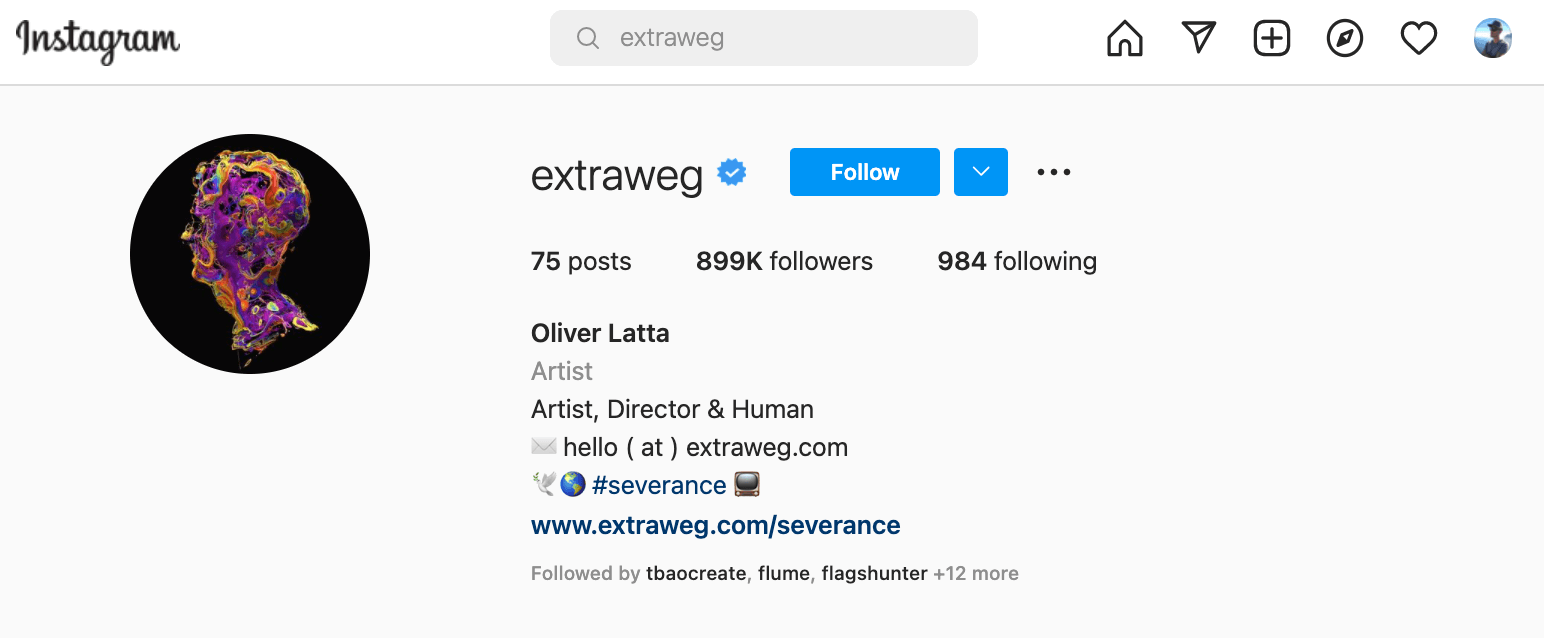This screenshot has width=1544, height=638.
Task: Open the three-dot profile options menu
Action: (x=1054, y=172)
